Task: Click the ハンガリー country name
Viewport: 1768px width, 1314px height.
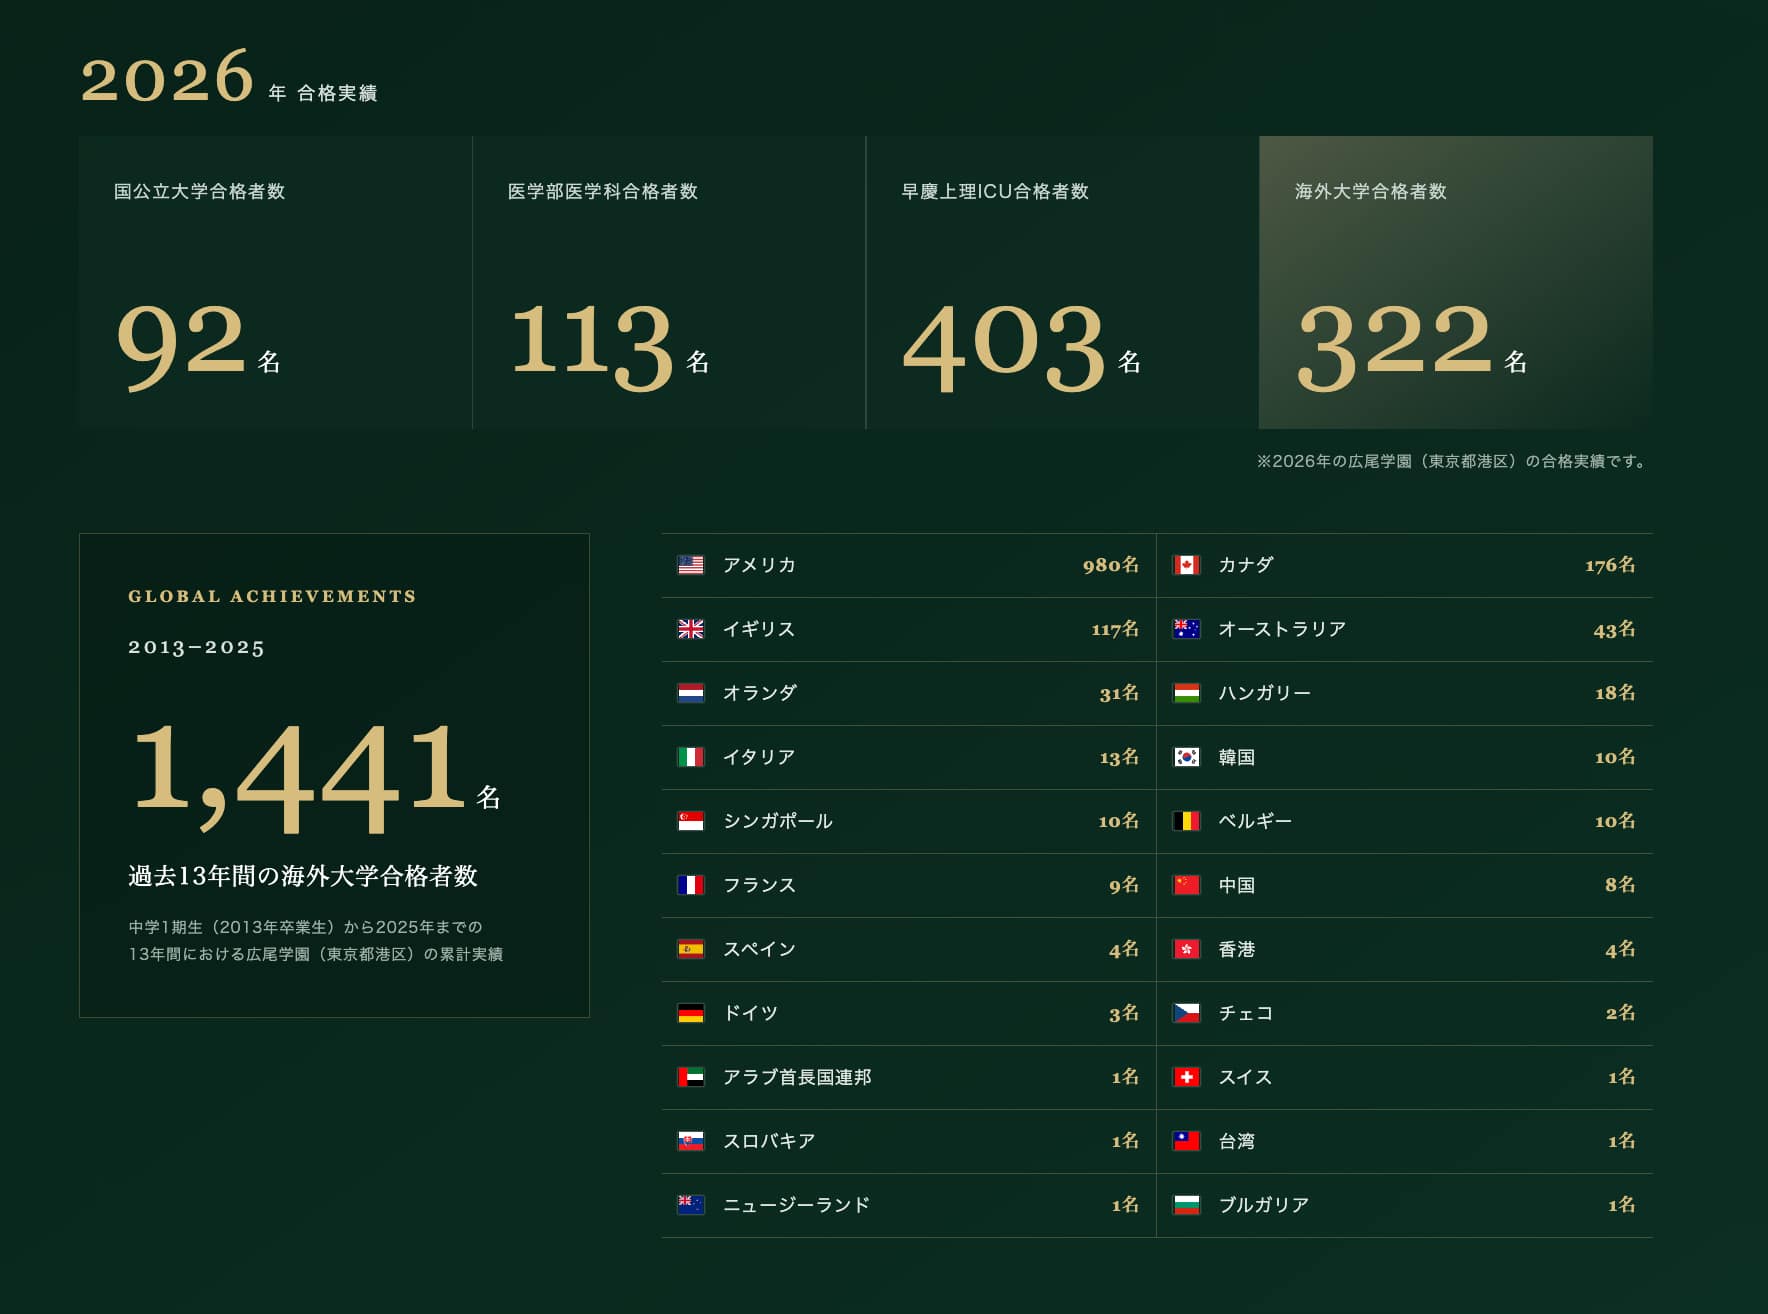Action: [x=1264, y=693]
